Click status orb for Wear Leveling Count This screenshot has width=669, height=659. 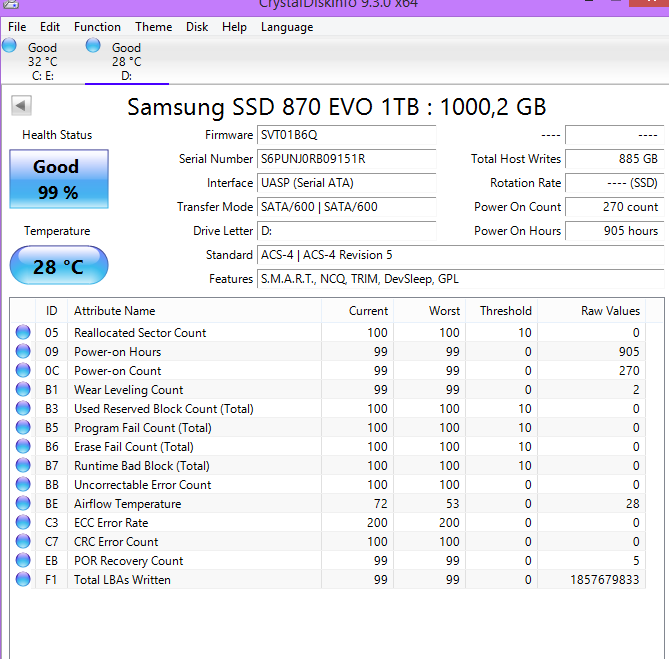pos(23,389)
